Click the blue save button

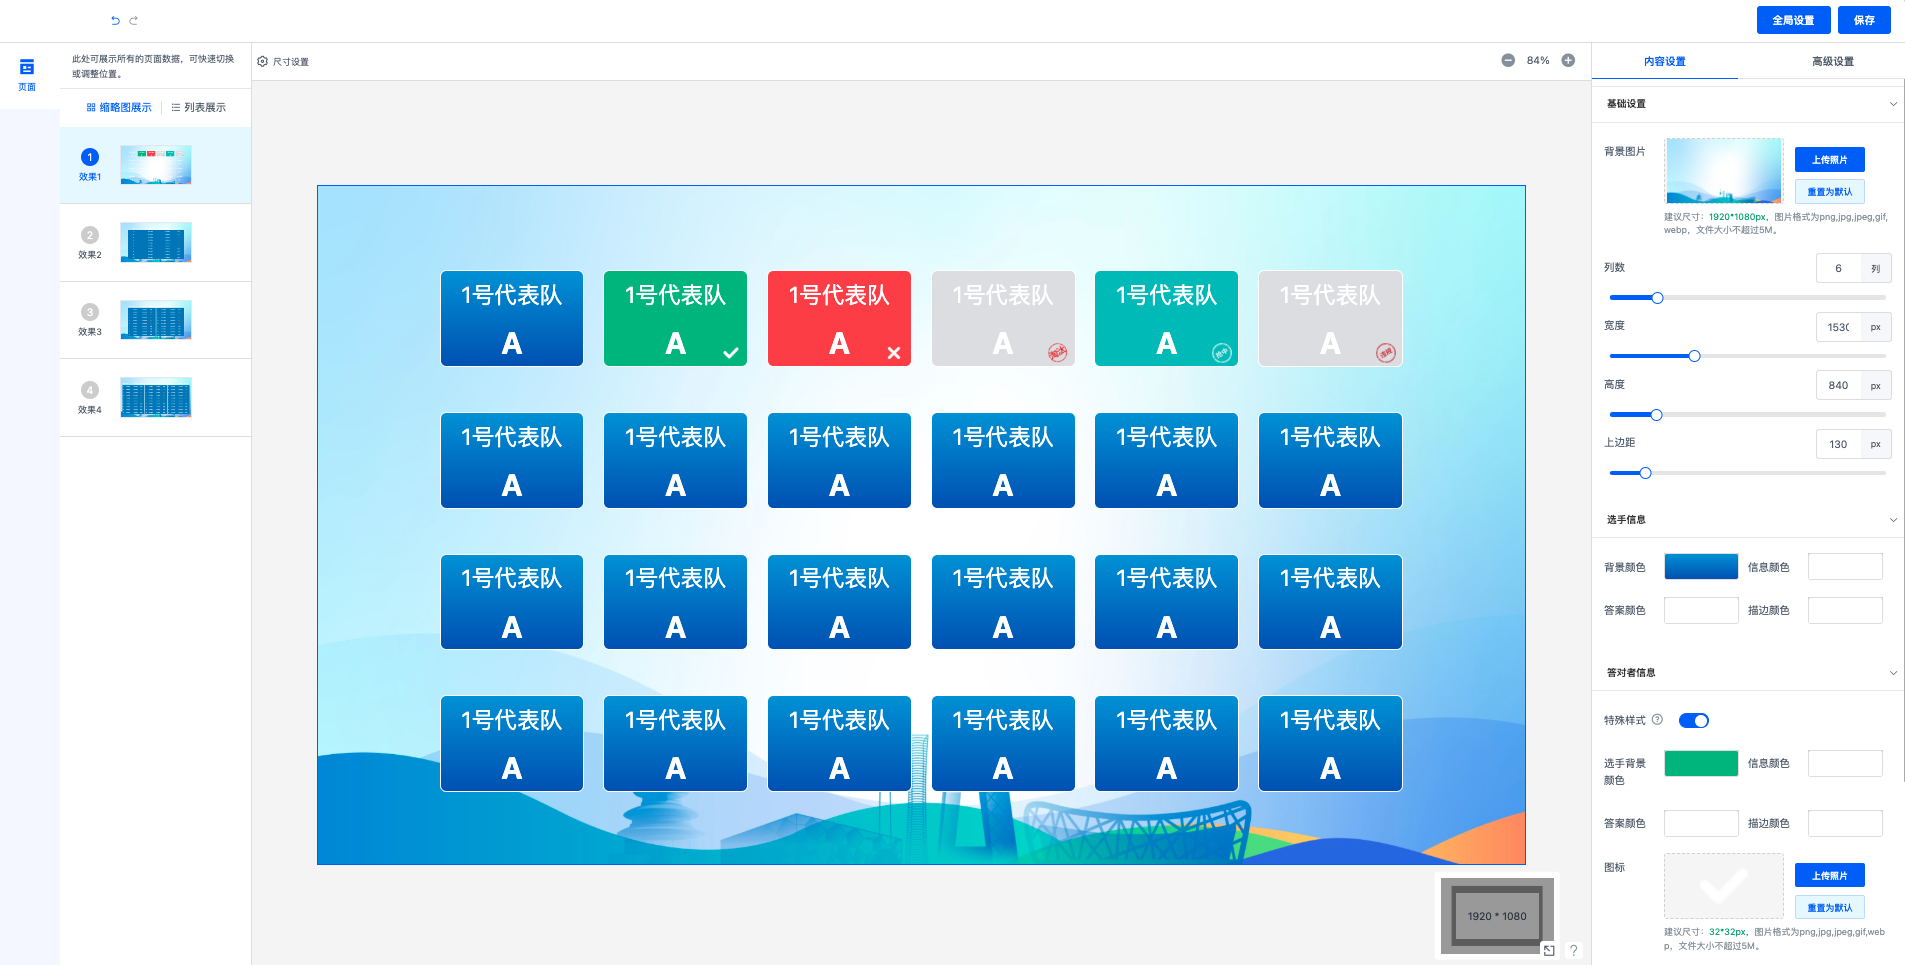click(x=1864, y=20)
